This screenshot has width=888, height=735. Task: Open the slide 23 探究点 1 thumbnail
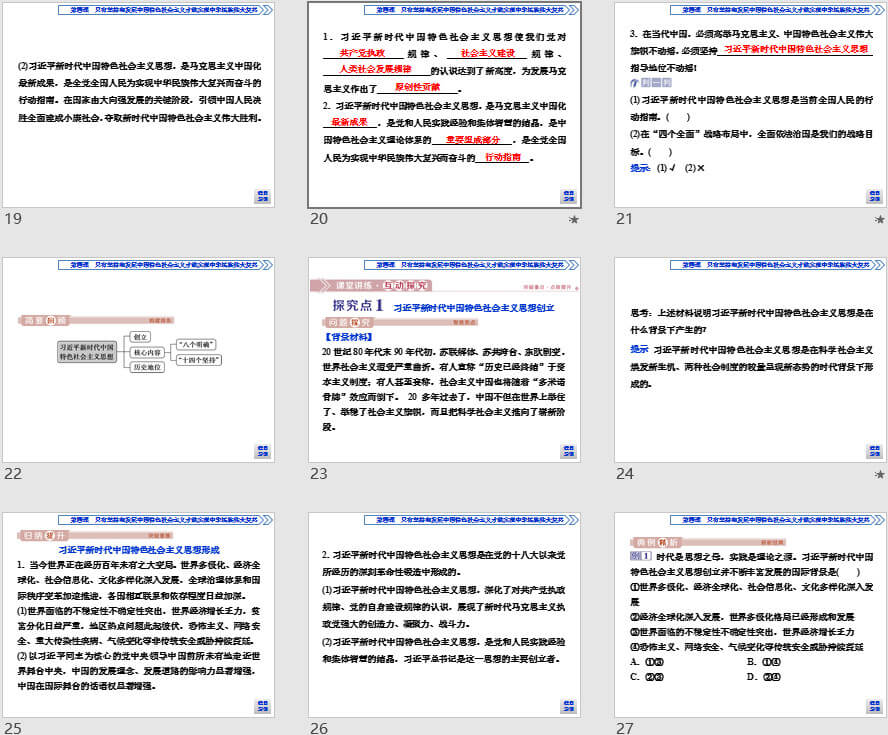pos(445,360)
